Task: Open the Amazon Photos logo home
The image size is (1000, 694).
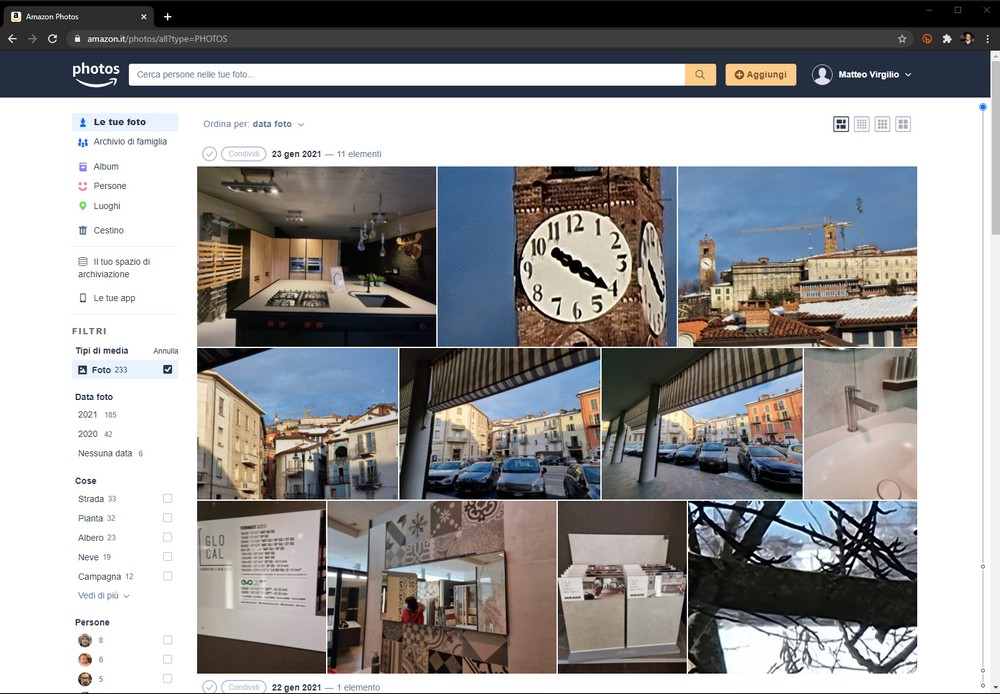Action: tap(96, 74)
